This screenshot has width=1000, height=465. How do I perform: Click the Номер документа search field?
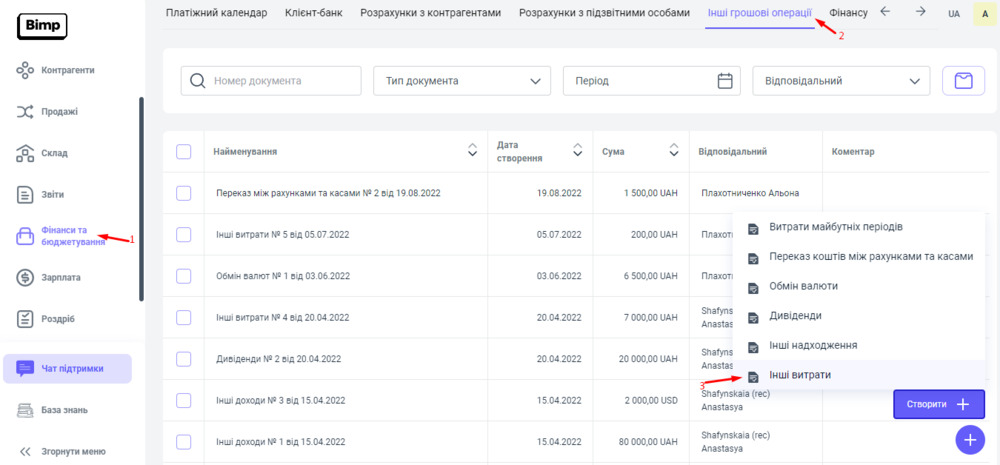click(x=271, y=81)
